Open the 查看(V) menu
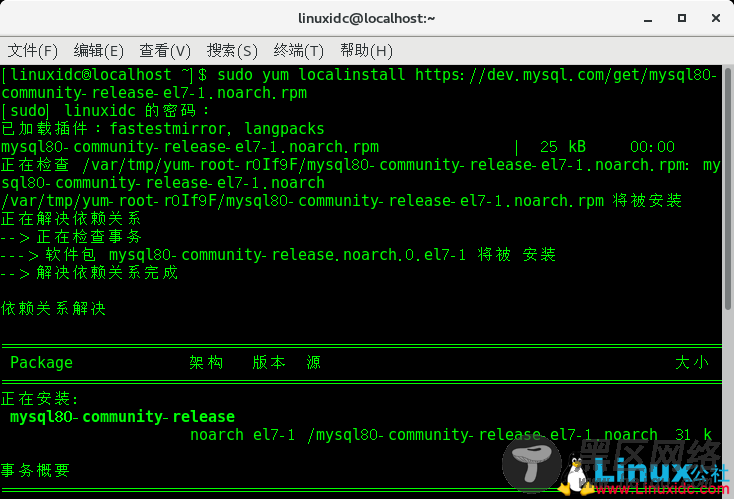The image size is (734, 499). pyautogui.click(x=165, y=51)
